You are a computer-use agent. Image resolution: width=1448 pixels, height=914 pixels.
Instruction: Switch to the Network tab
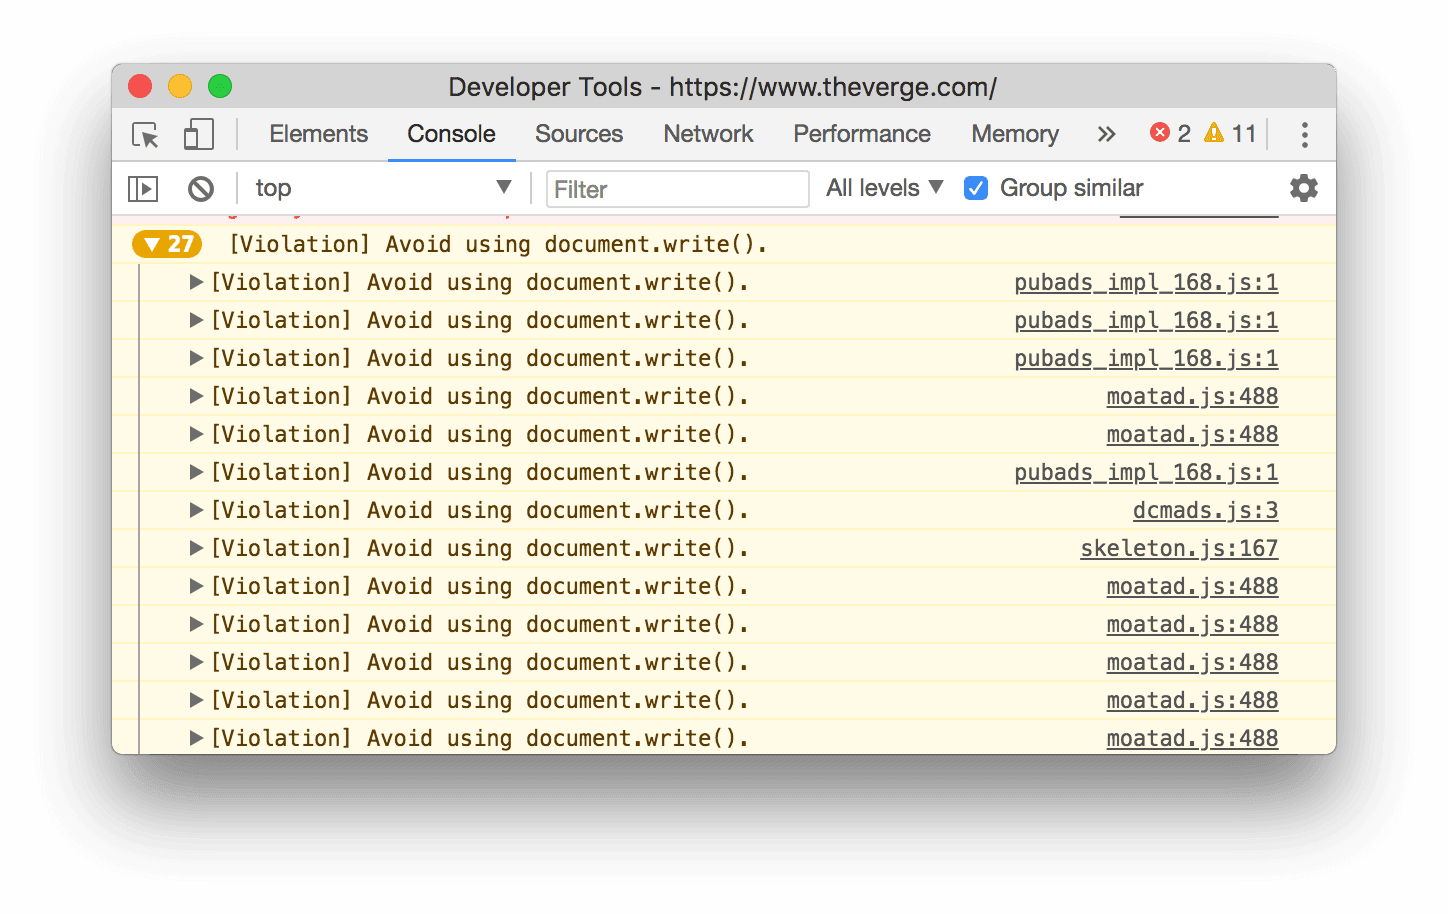(x=708, y=134)
